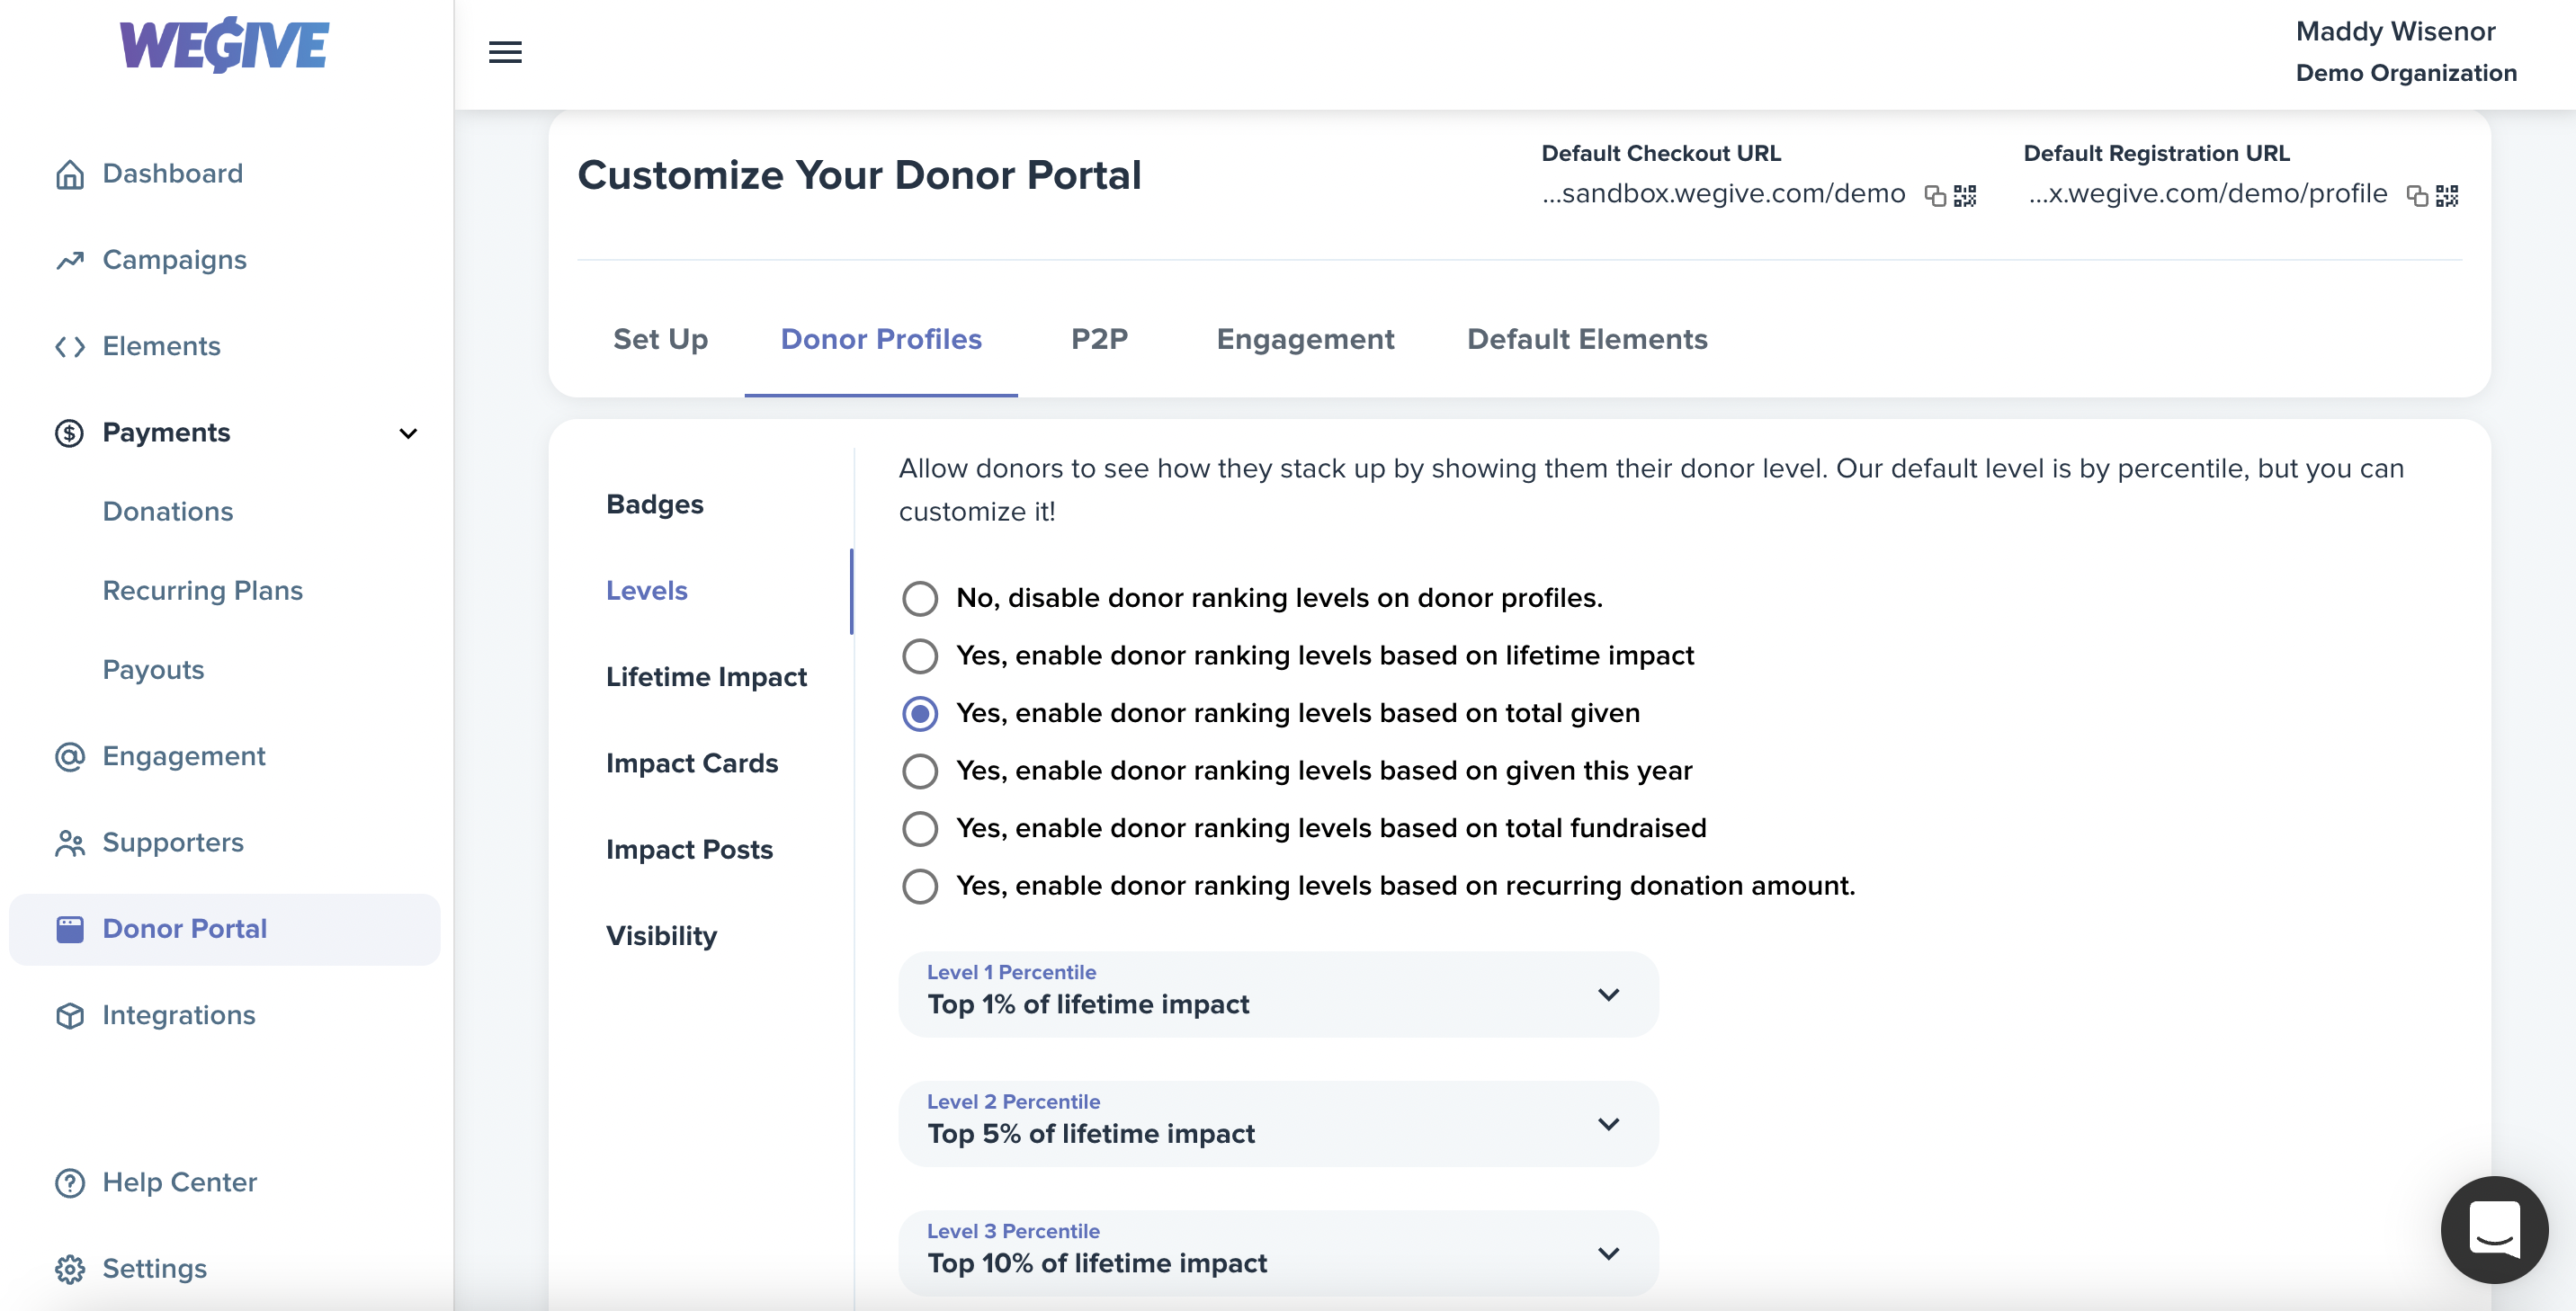
Task: Open the Impact Posts section
Action: coord(689,849)
